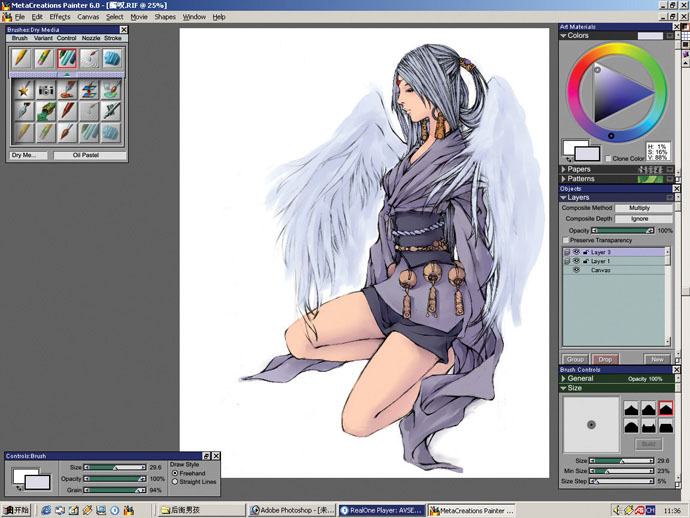
Task: Select the paint tube brush icon
Action: click(x=67, y=90)
